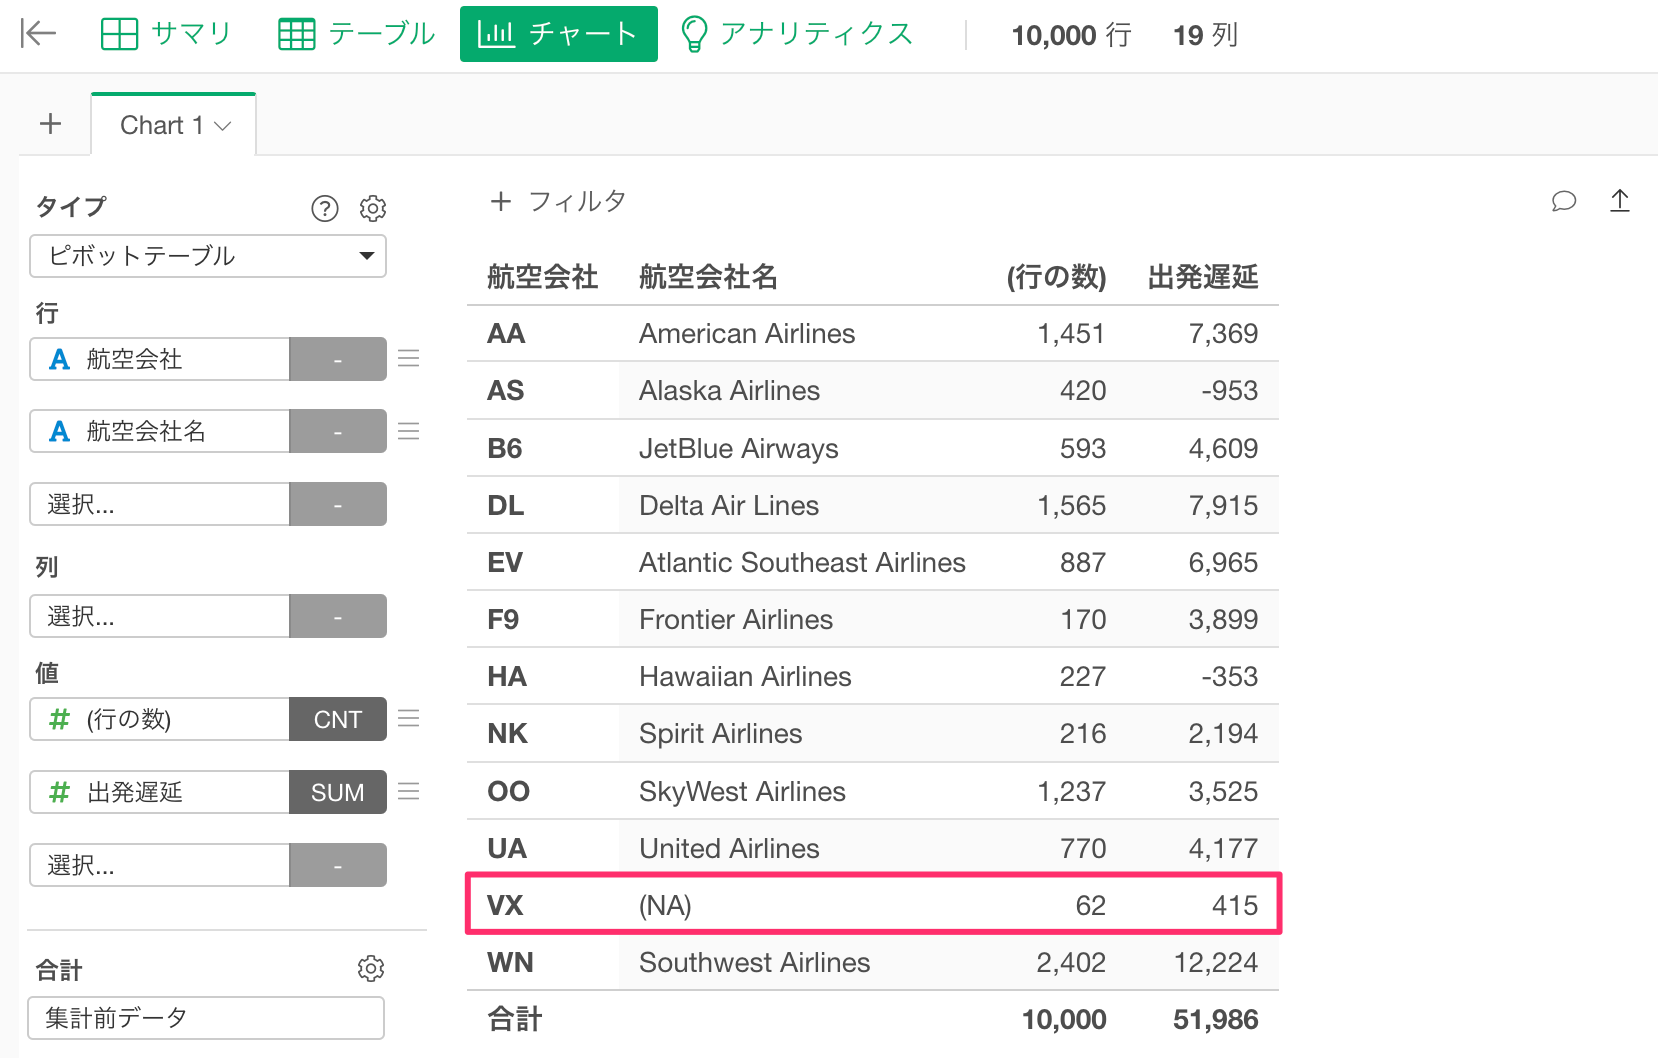Select the Alaska Airlines cell

click(729, 390)
